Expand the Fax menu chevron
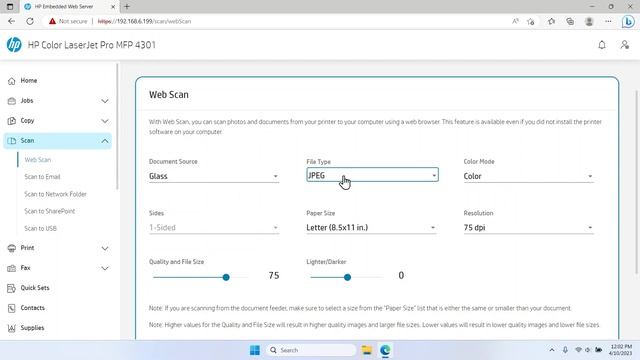The width and height of the screenshot is (640, 360). coord(105,268)
